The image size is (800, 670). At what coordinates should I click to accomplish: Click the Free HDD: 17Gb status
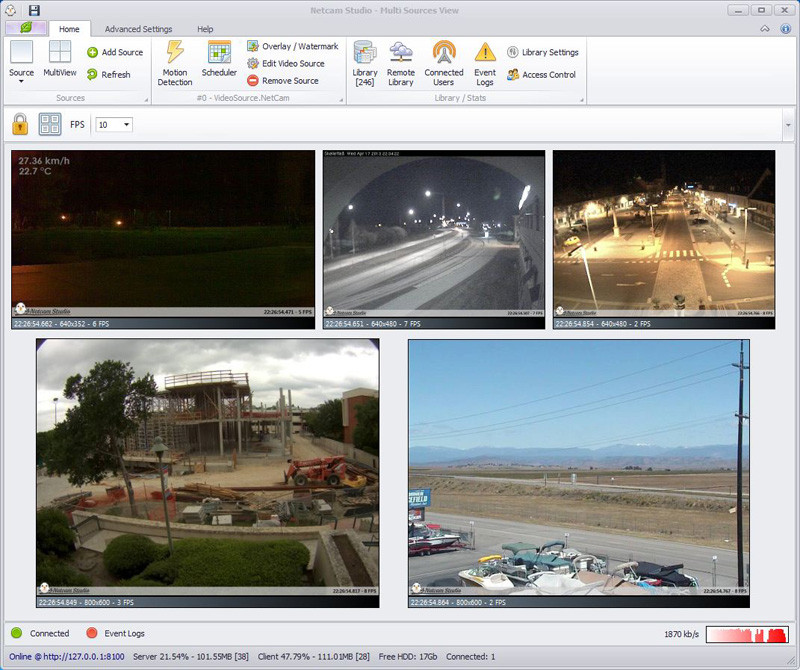point(408,657)
